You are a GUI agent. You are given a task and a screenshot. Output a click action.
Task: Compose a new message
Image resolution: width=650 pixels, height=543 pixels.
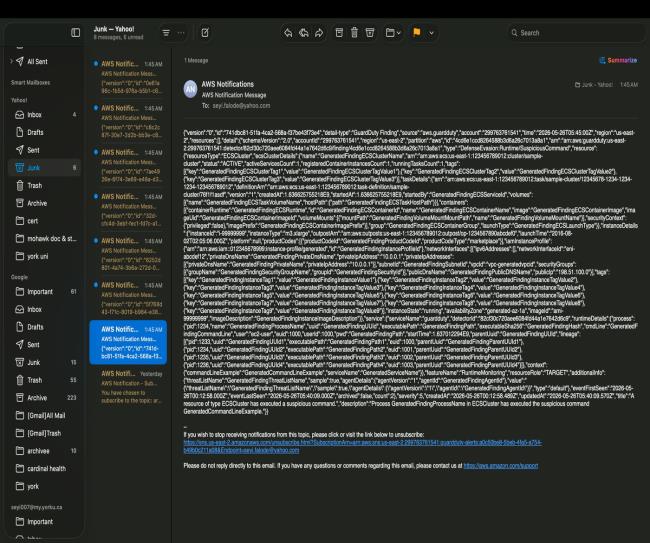pyautogui.click(x=205, y=32)
